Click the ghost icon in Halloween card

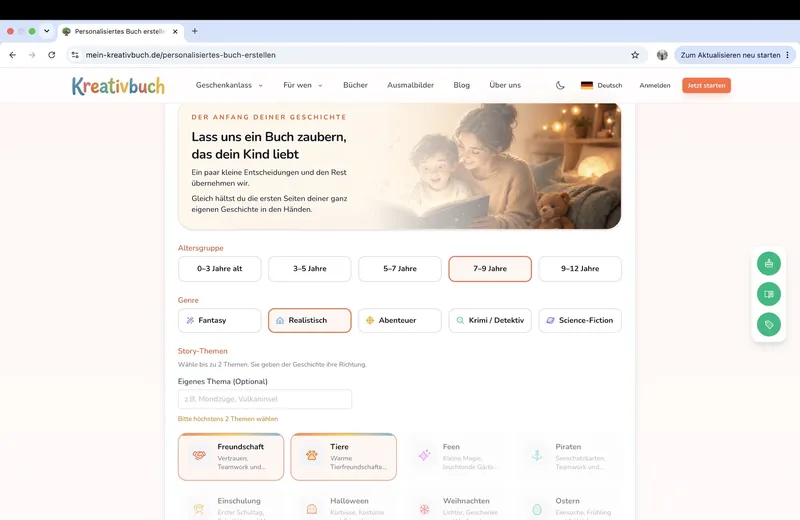coord(312,509)
